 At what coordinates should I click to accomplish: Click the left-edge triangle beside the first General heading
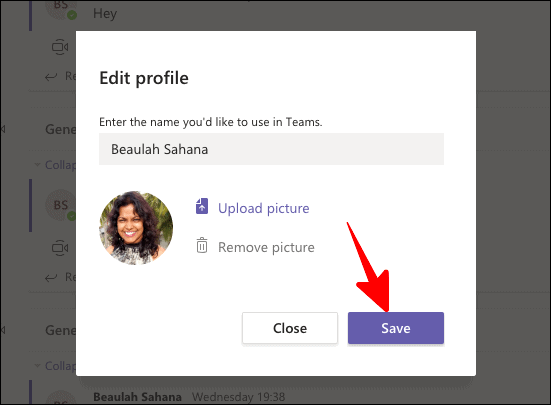click(3, 129)
